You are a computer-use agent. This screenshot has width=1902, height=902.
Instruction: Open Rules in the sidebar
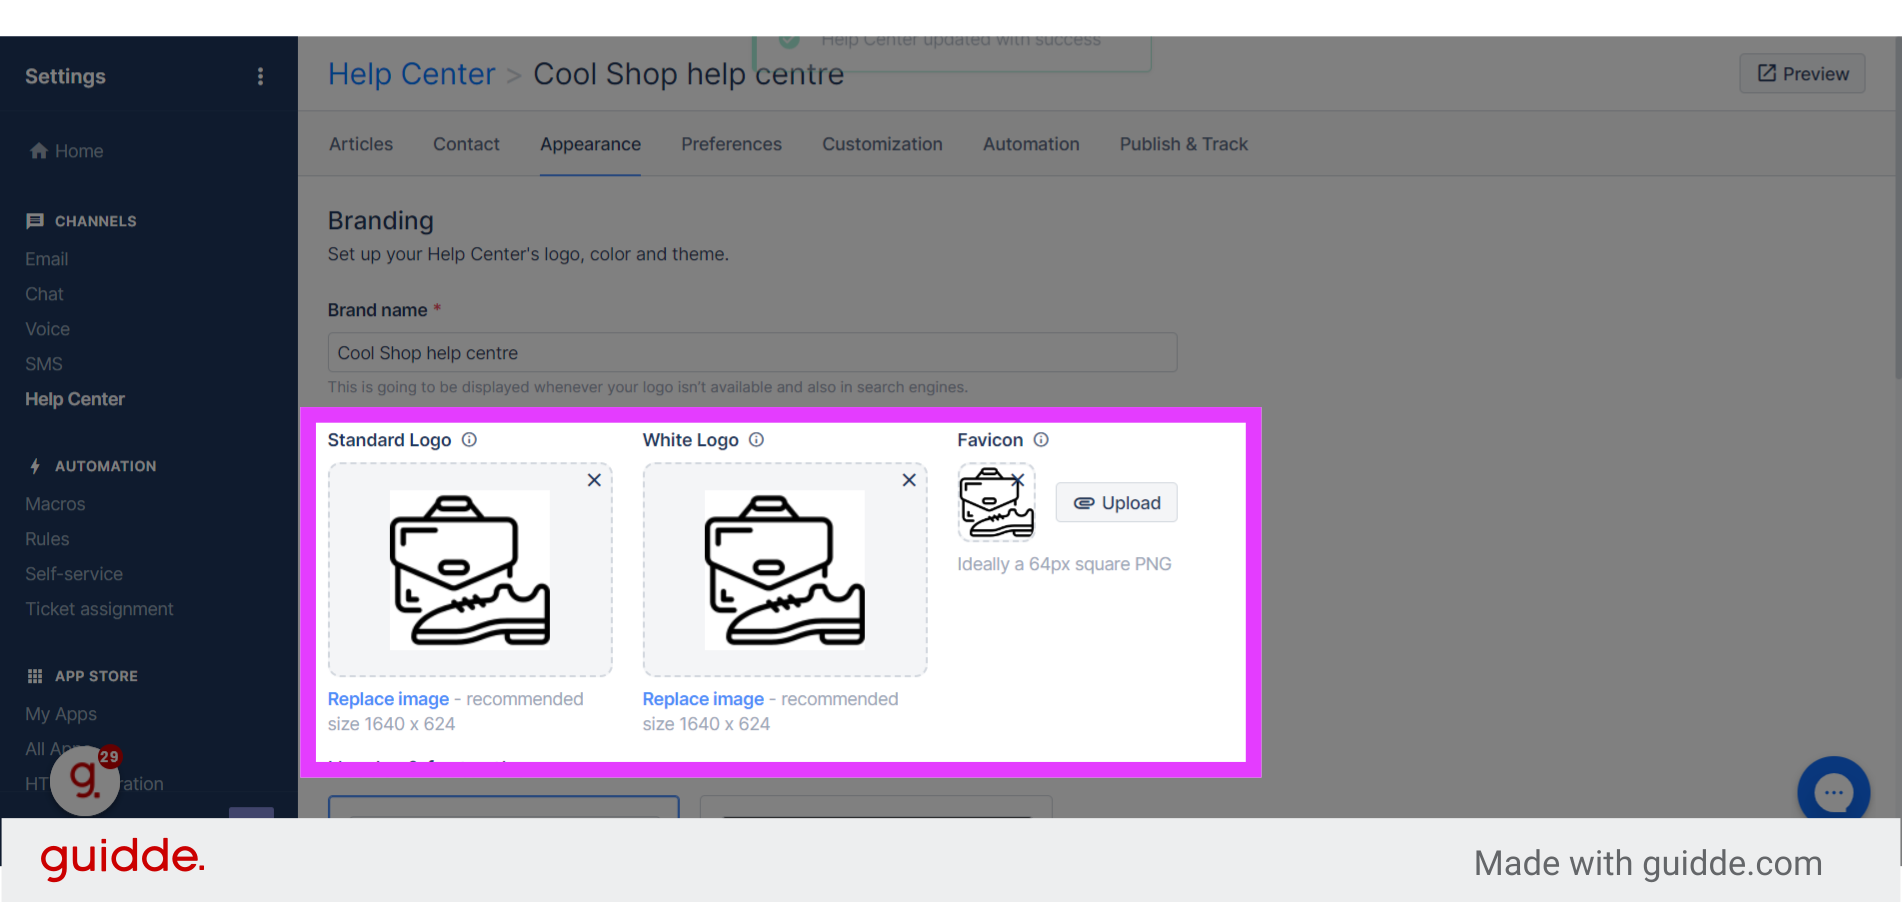pyautogui.click(x=47, y=539)
